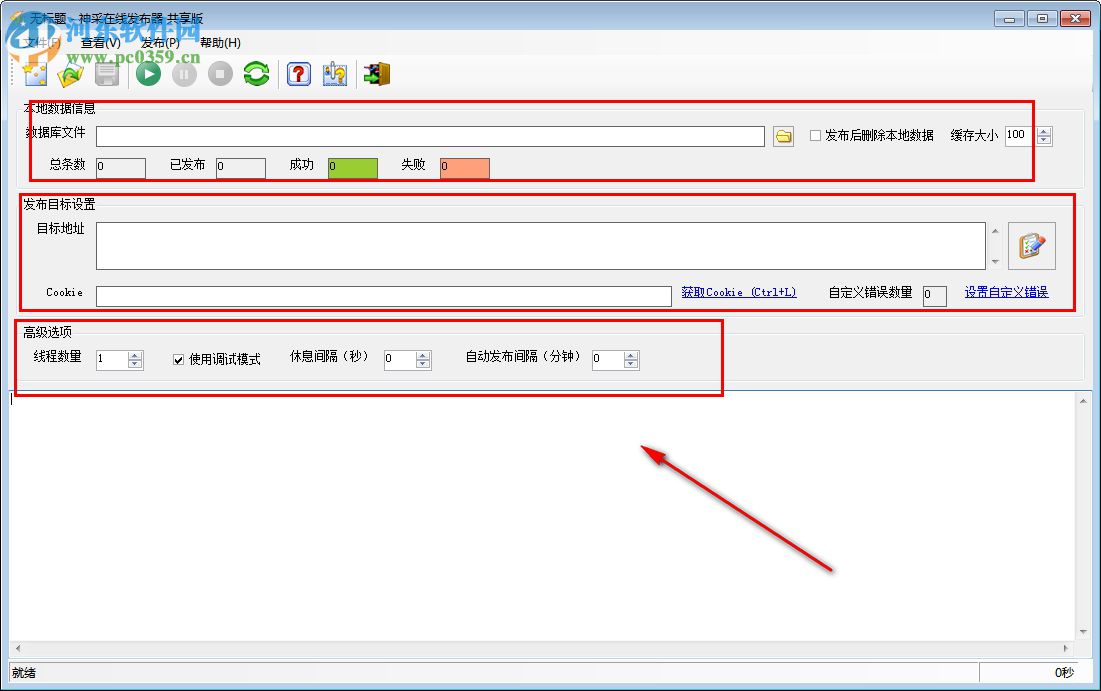Image resolution: width=1101 pixels, height=691 pixels.
Task: Increase 线程数量 with up arrow
Action: tap(135, 355)
